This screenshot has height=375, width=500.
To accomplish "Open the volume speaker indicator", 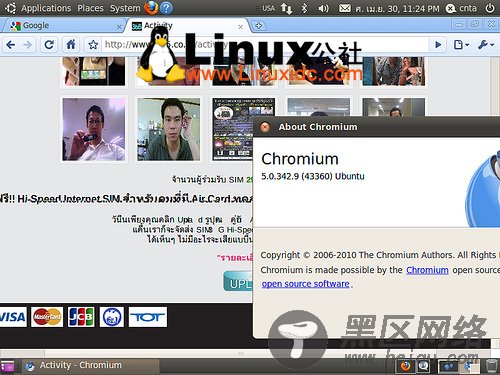I will (x=323, y=8).
